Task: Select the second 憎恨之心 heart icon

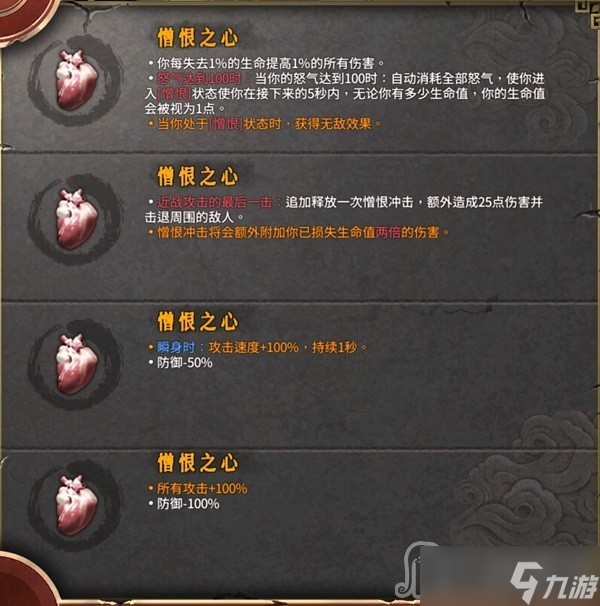Action: [x=76, y=219]
